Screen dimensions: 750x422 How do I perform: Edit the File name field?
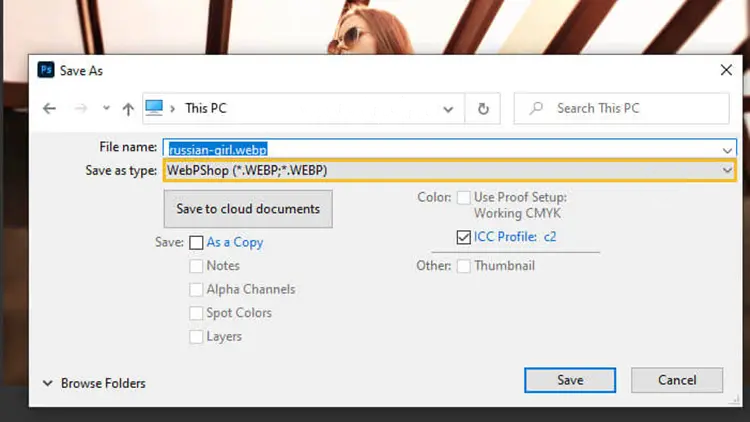(450, 149)
